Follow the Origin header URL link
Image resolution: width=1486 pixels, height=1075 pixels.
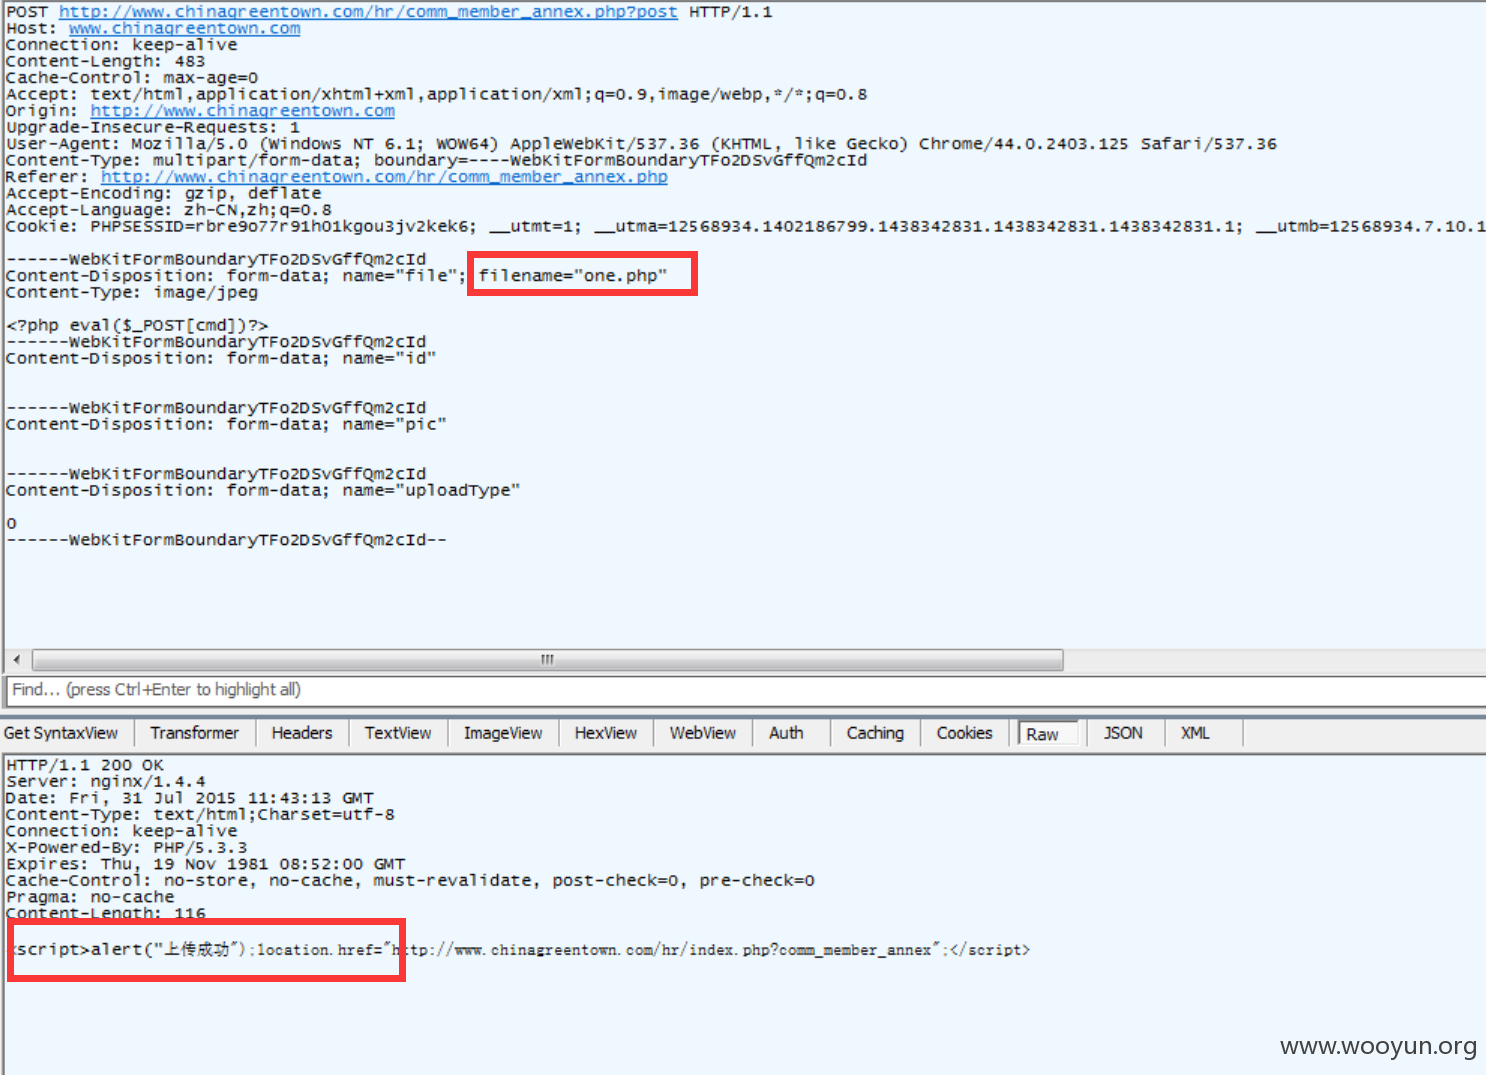click(242, 111)
